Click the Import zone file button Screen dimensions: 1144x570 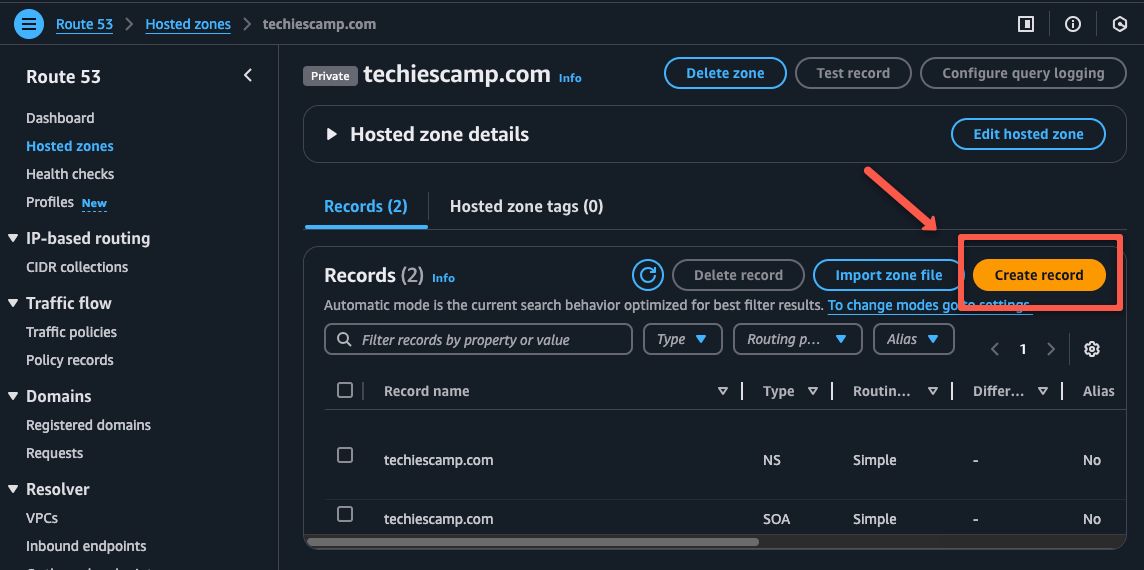pos(889,275)
